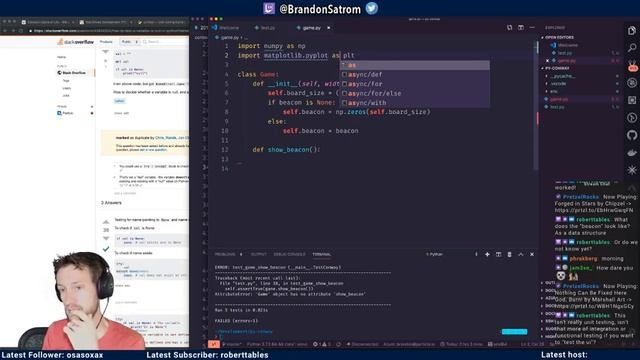
Task: Click the orange remote indicator in status bar
Action: (x=213, y=344)
